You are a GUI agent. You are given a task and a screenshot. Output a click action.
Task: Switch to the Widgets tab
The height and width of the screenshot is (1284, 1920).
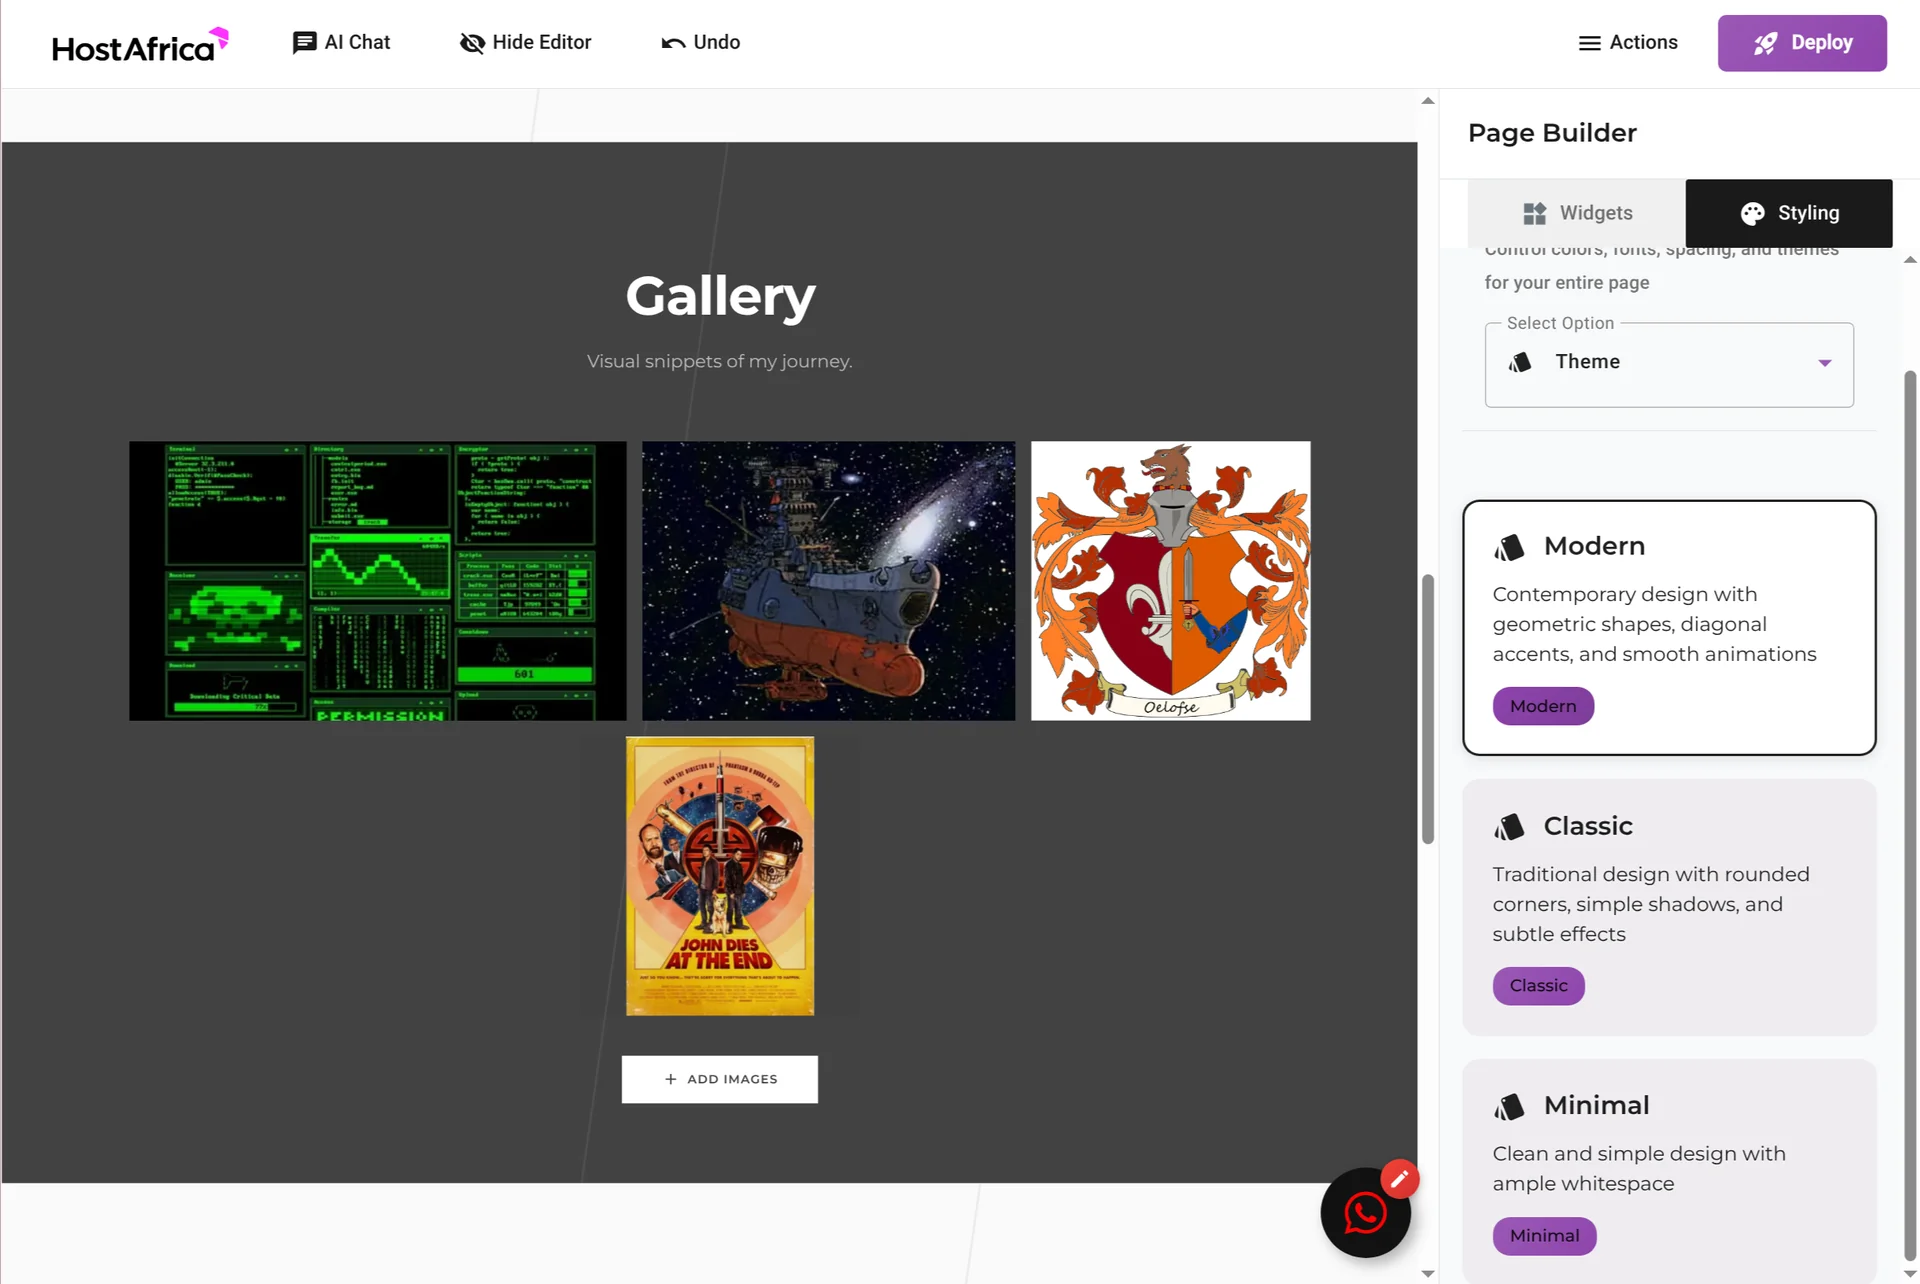1576,213
